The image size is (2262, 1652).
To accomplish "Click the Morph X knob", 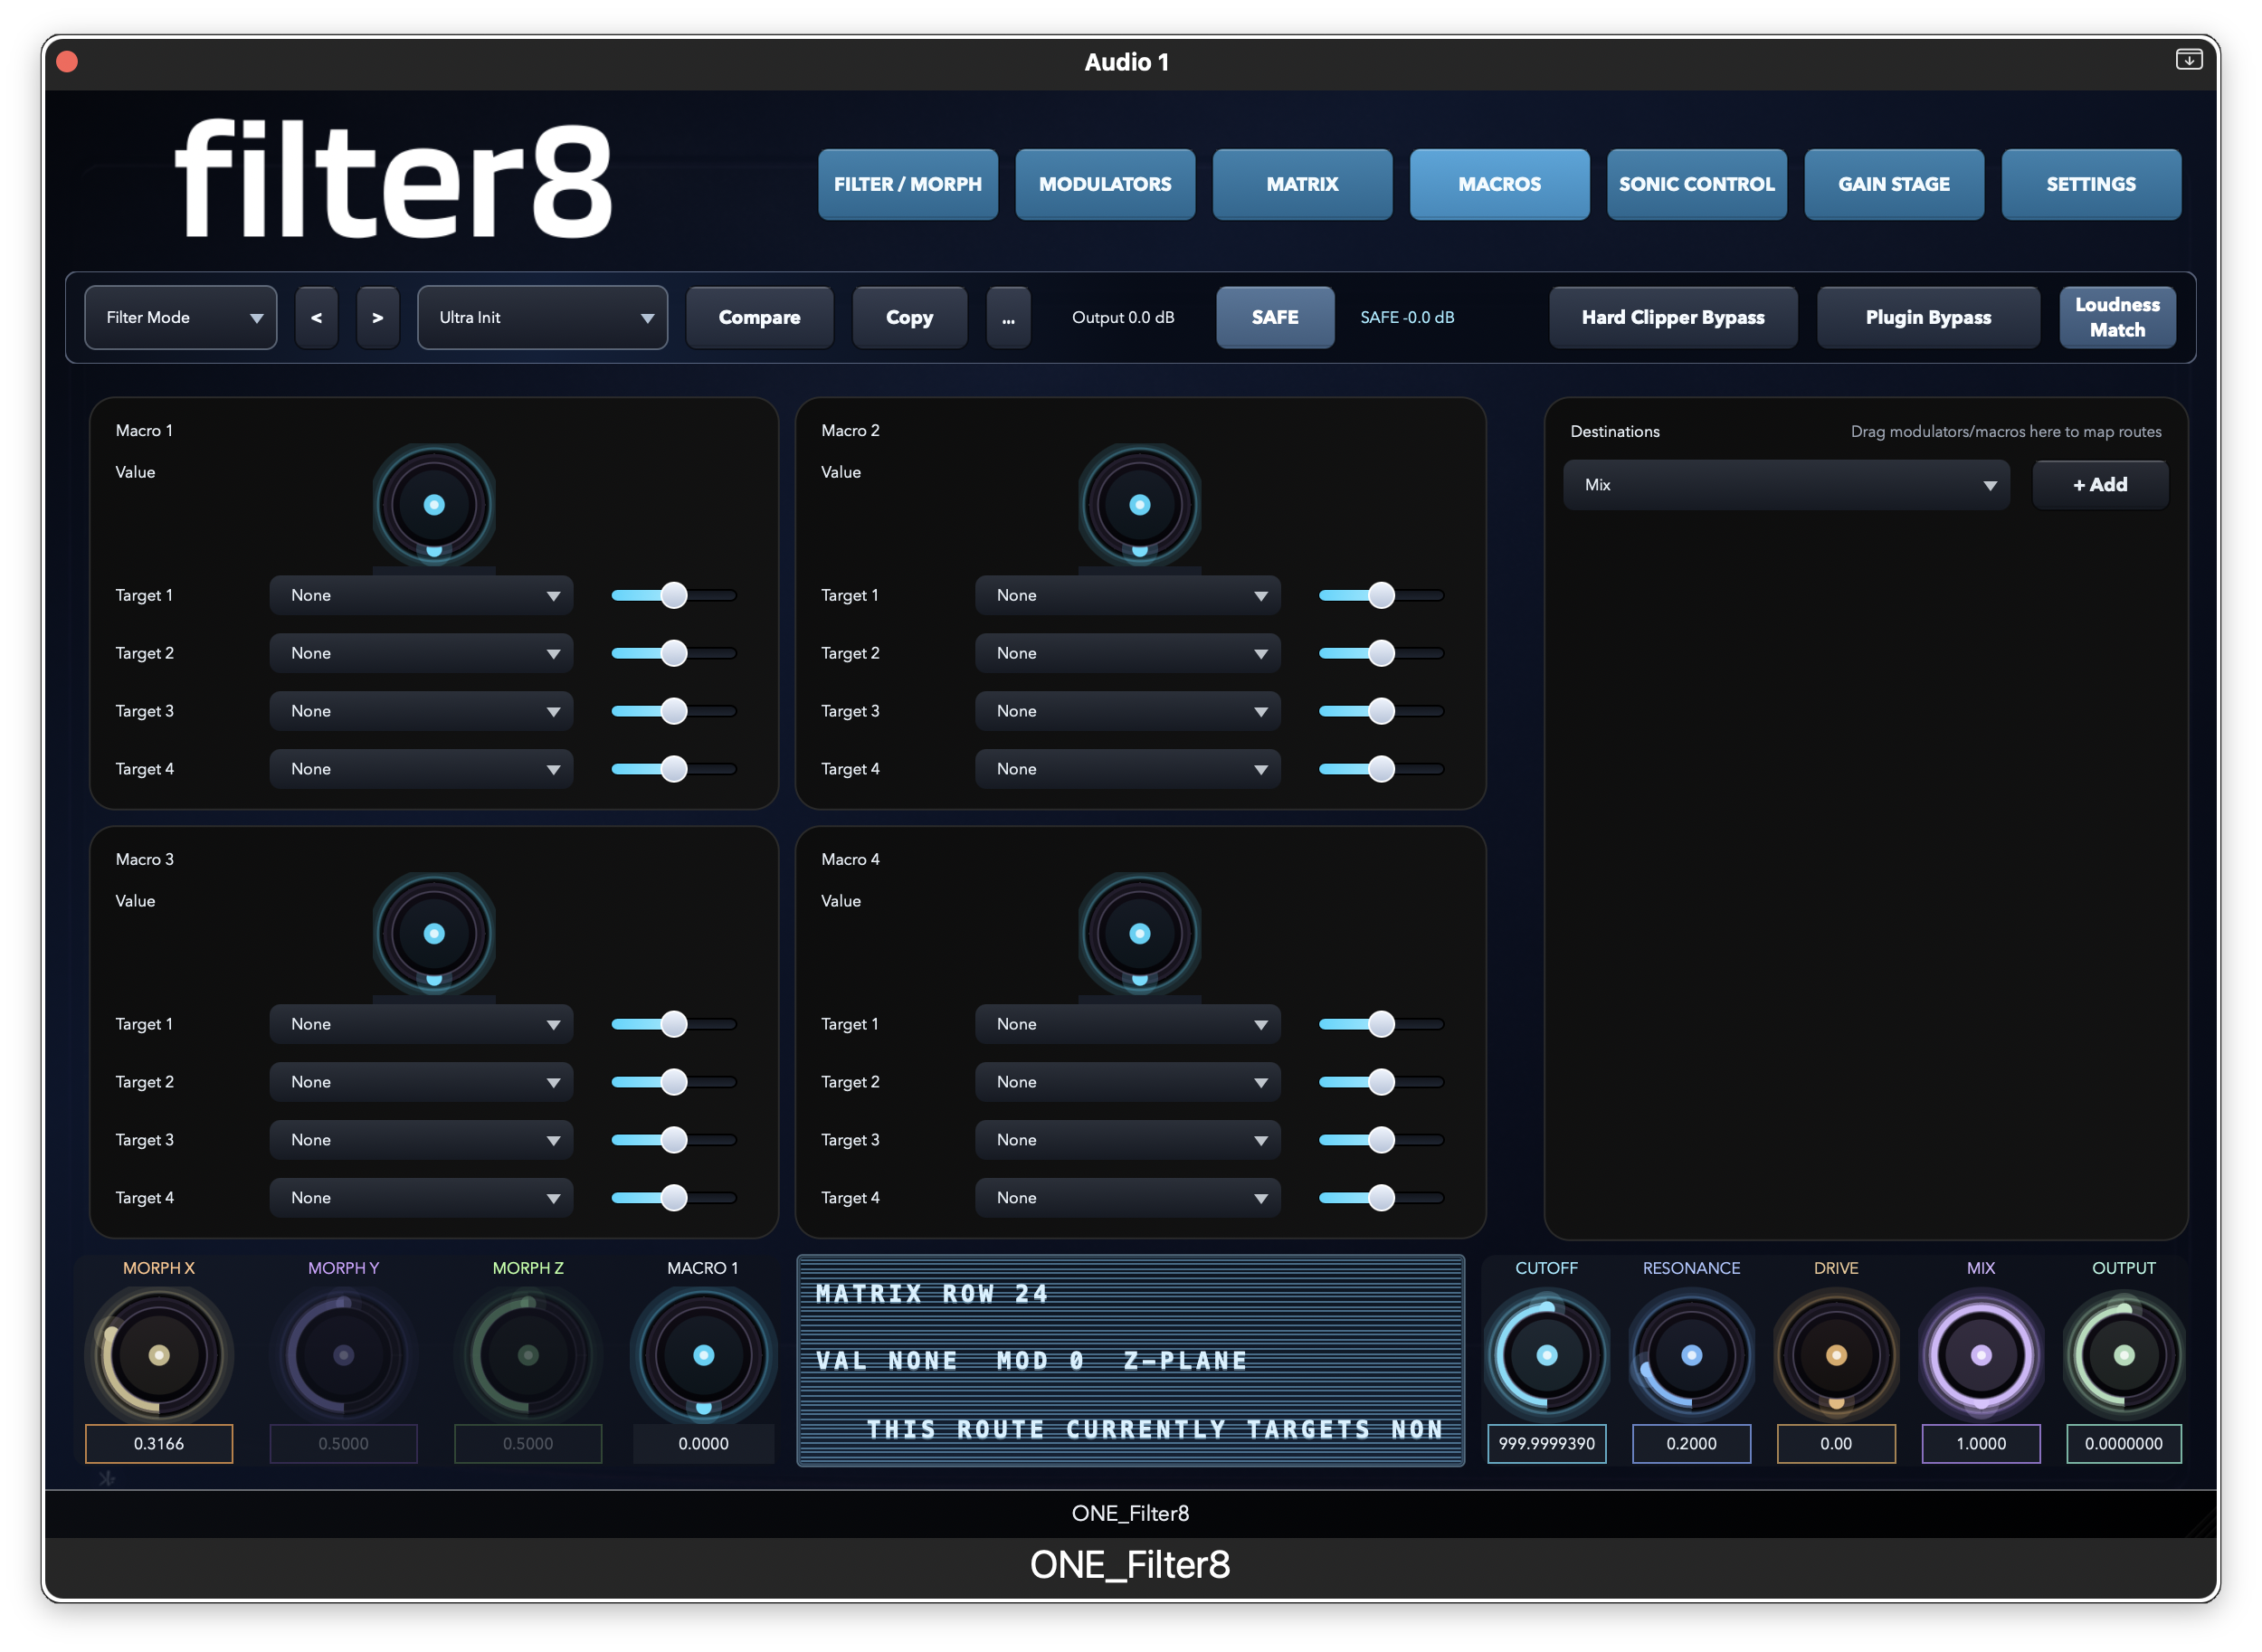I will 159,1355.
